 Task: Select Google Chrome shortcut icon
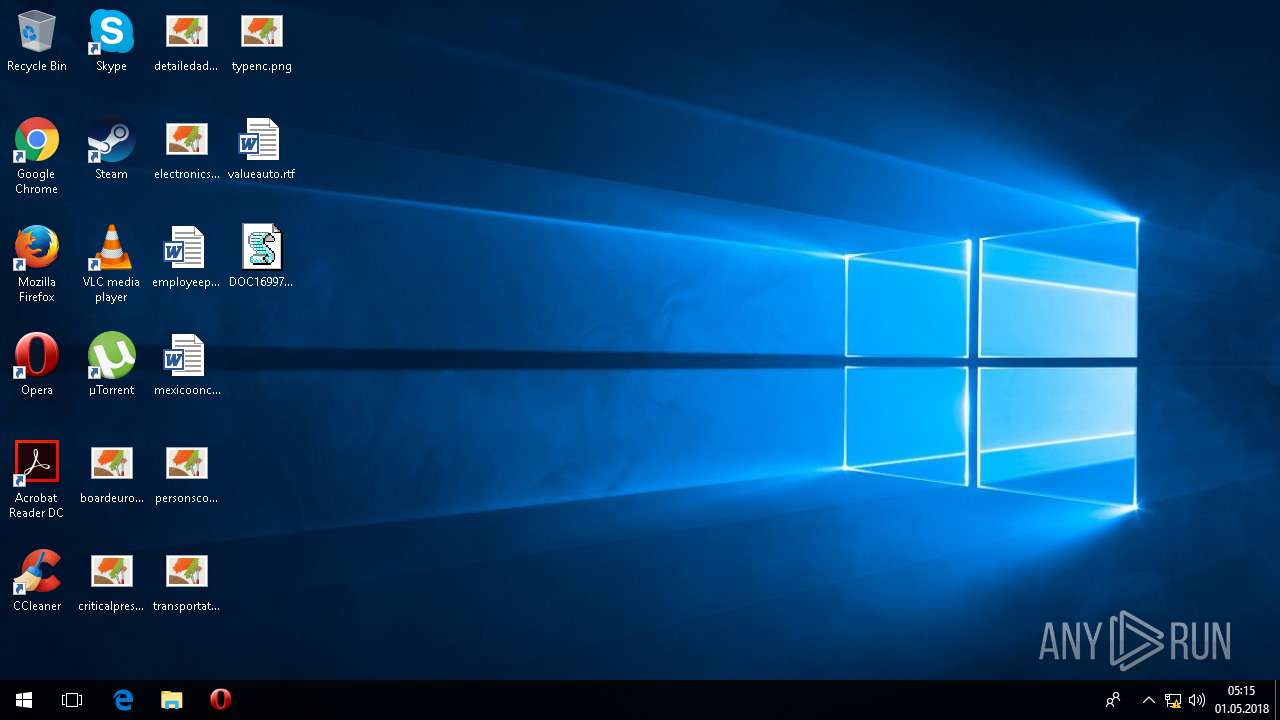37,156
